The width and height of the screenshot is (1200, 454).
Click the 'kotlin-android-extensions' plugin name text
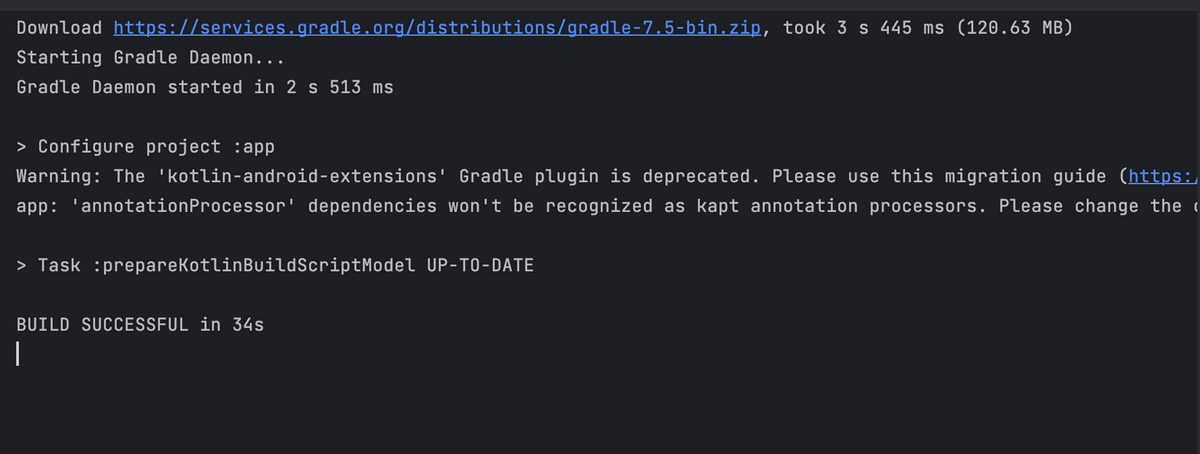pos(297,177)
